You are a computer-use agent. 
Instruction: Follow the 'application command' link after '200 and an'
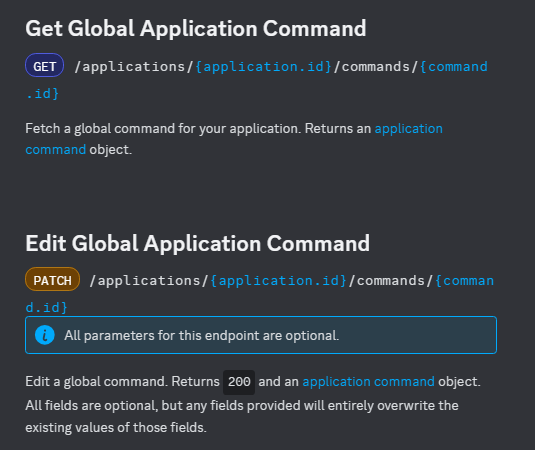(368, 382)
